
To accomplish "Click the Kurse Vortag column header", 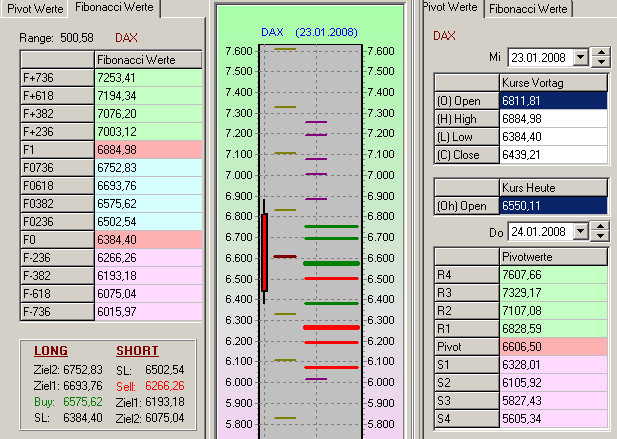I will [553, 83].
